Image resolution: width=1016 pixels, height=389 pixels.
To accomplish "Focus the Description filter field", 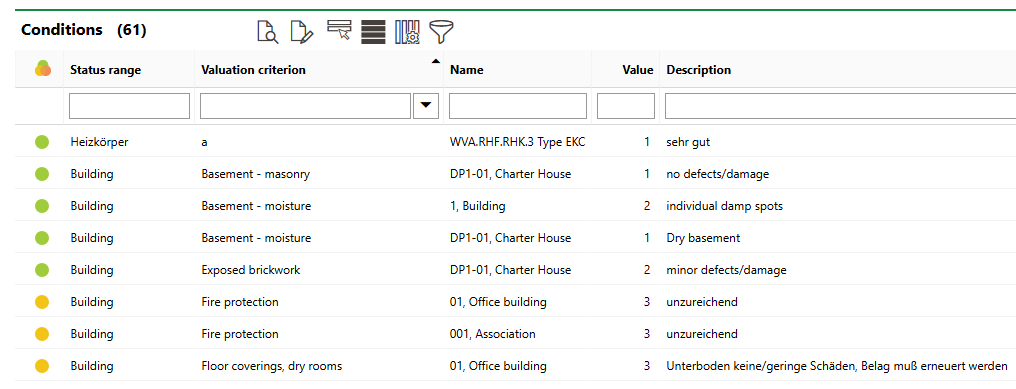I will (840, 106).
